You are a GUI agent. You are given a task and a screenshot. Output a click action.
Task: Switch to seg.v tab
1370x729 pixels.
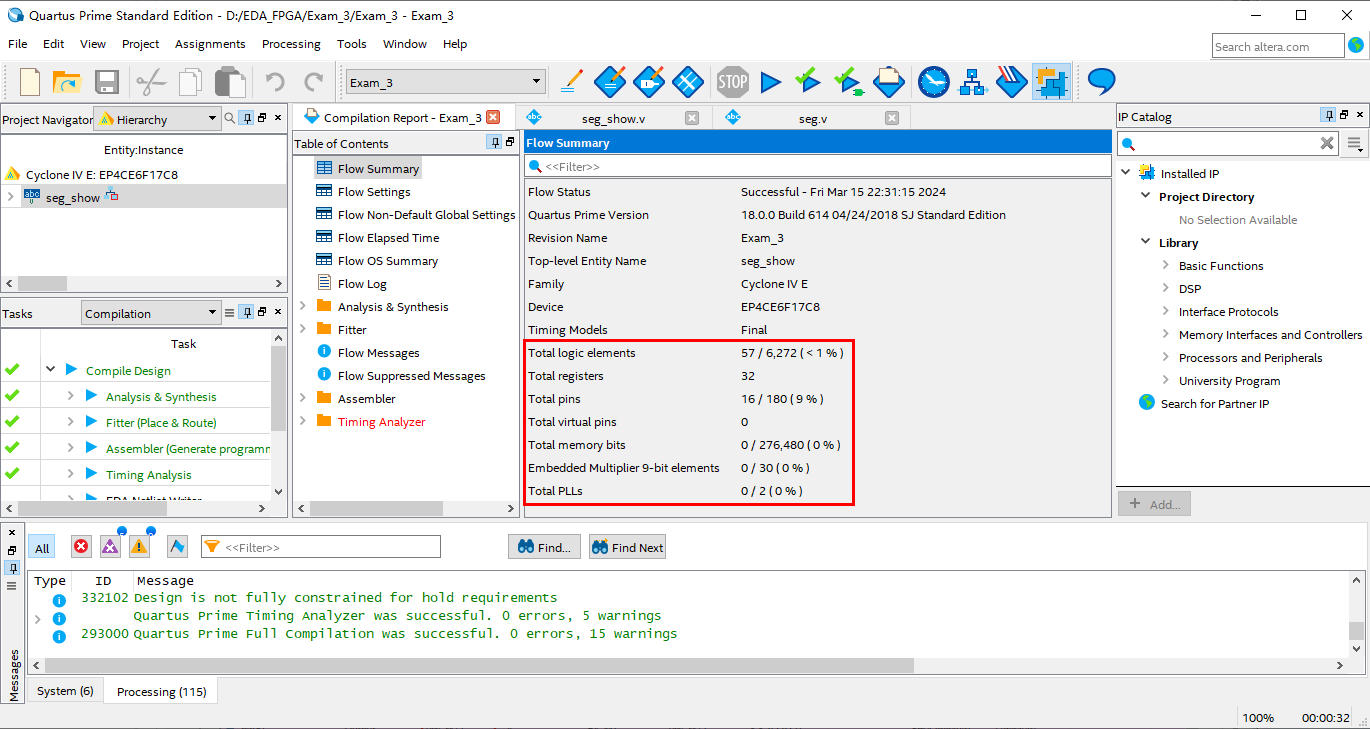coord(812,118)
